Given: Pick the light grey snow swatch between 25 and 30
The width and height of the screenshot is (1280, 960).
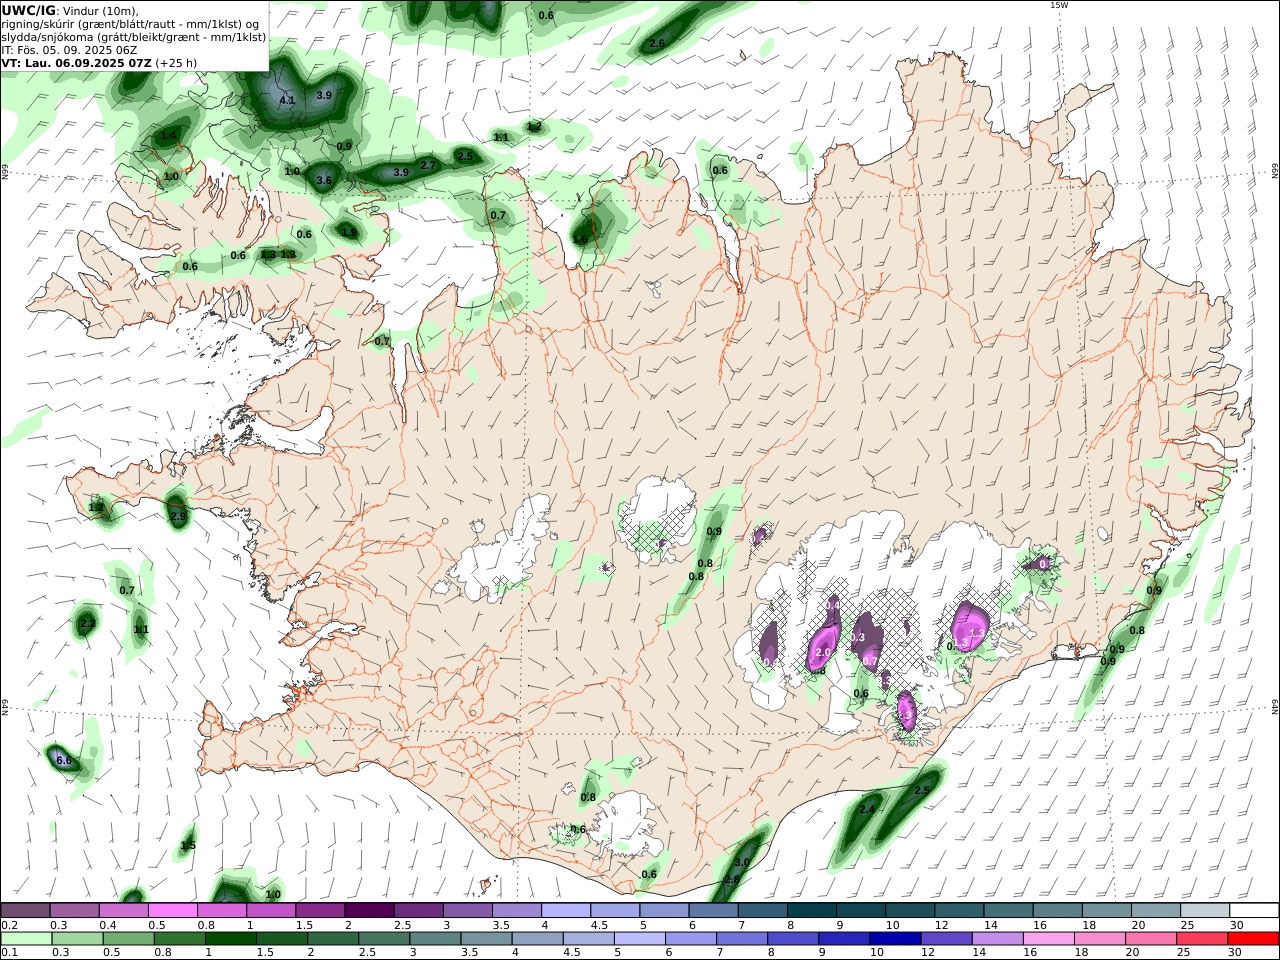Looking at the screenshot, I should tap(1205, 911).
